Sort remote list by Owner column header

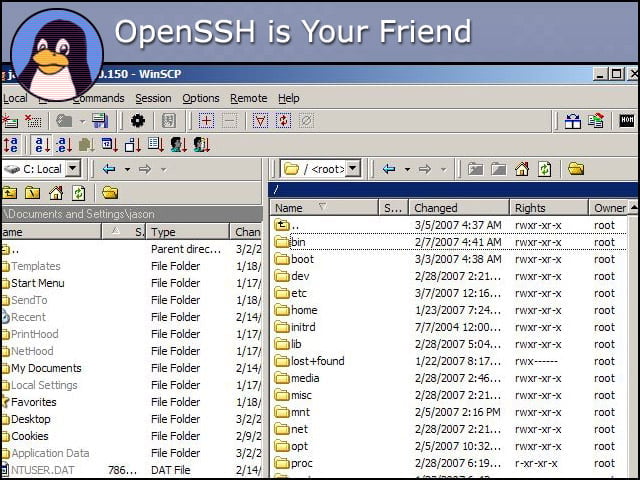pyautogui.click(x=608, y=208)
